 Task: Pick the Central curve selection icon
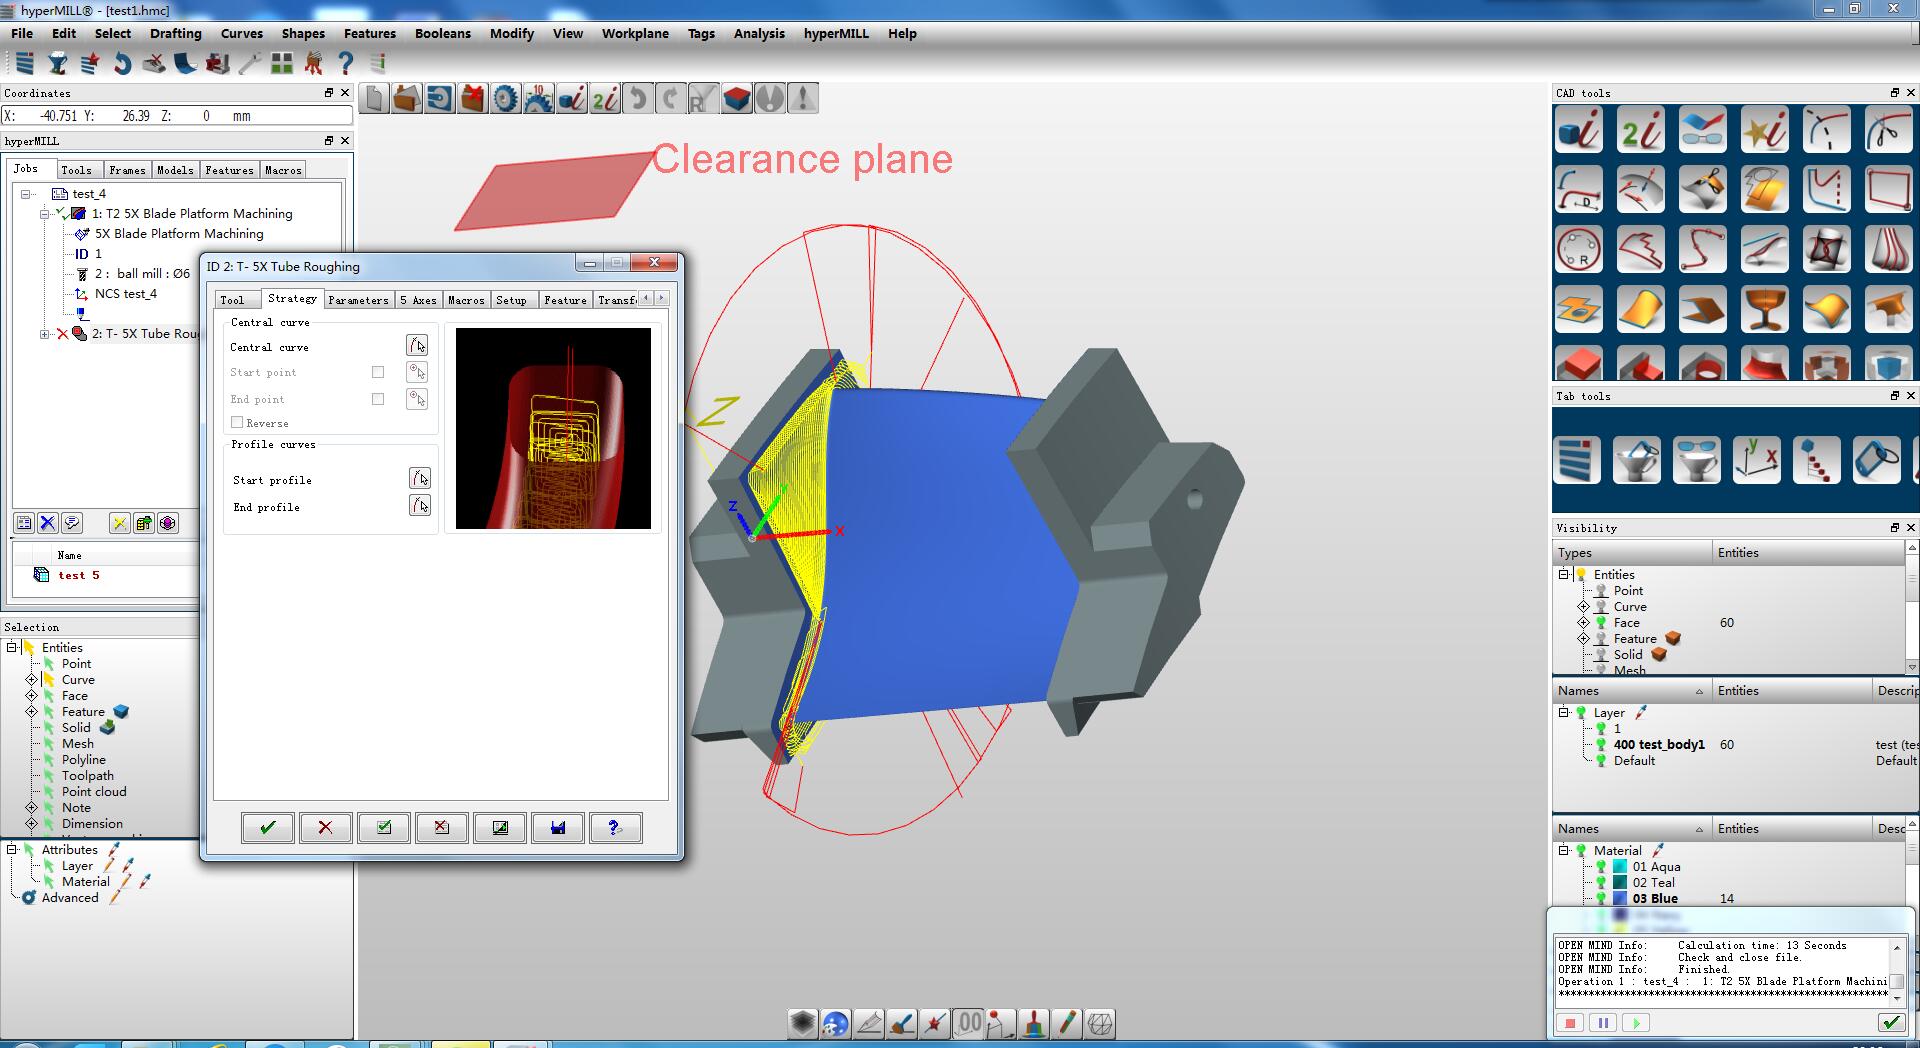click(418, 346)
